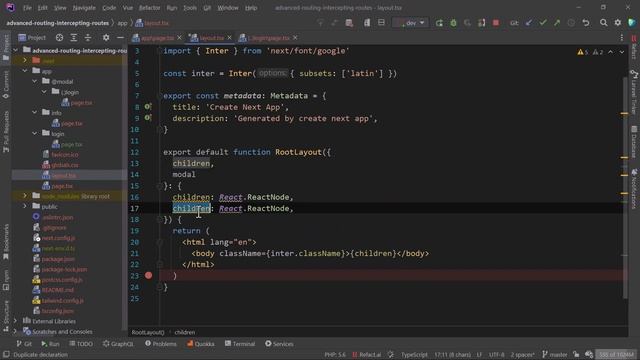Click the green Debug bug icon

pyautogui.click(x=453, y=23)
